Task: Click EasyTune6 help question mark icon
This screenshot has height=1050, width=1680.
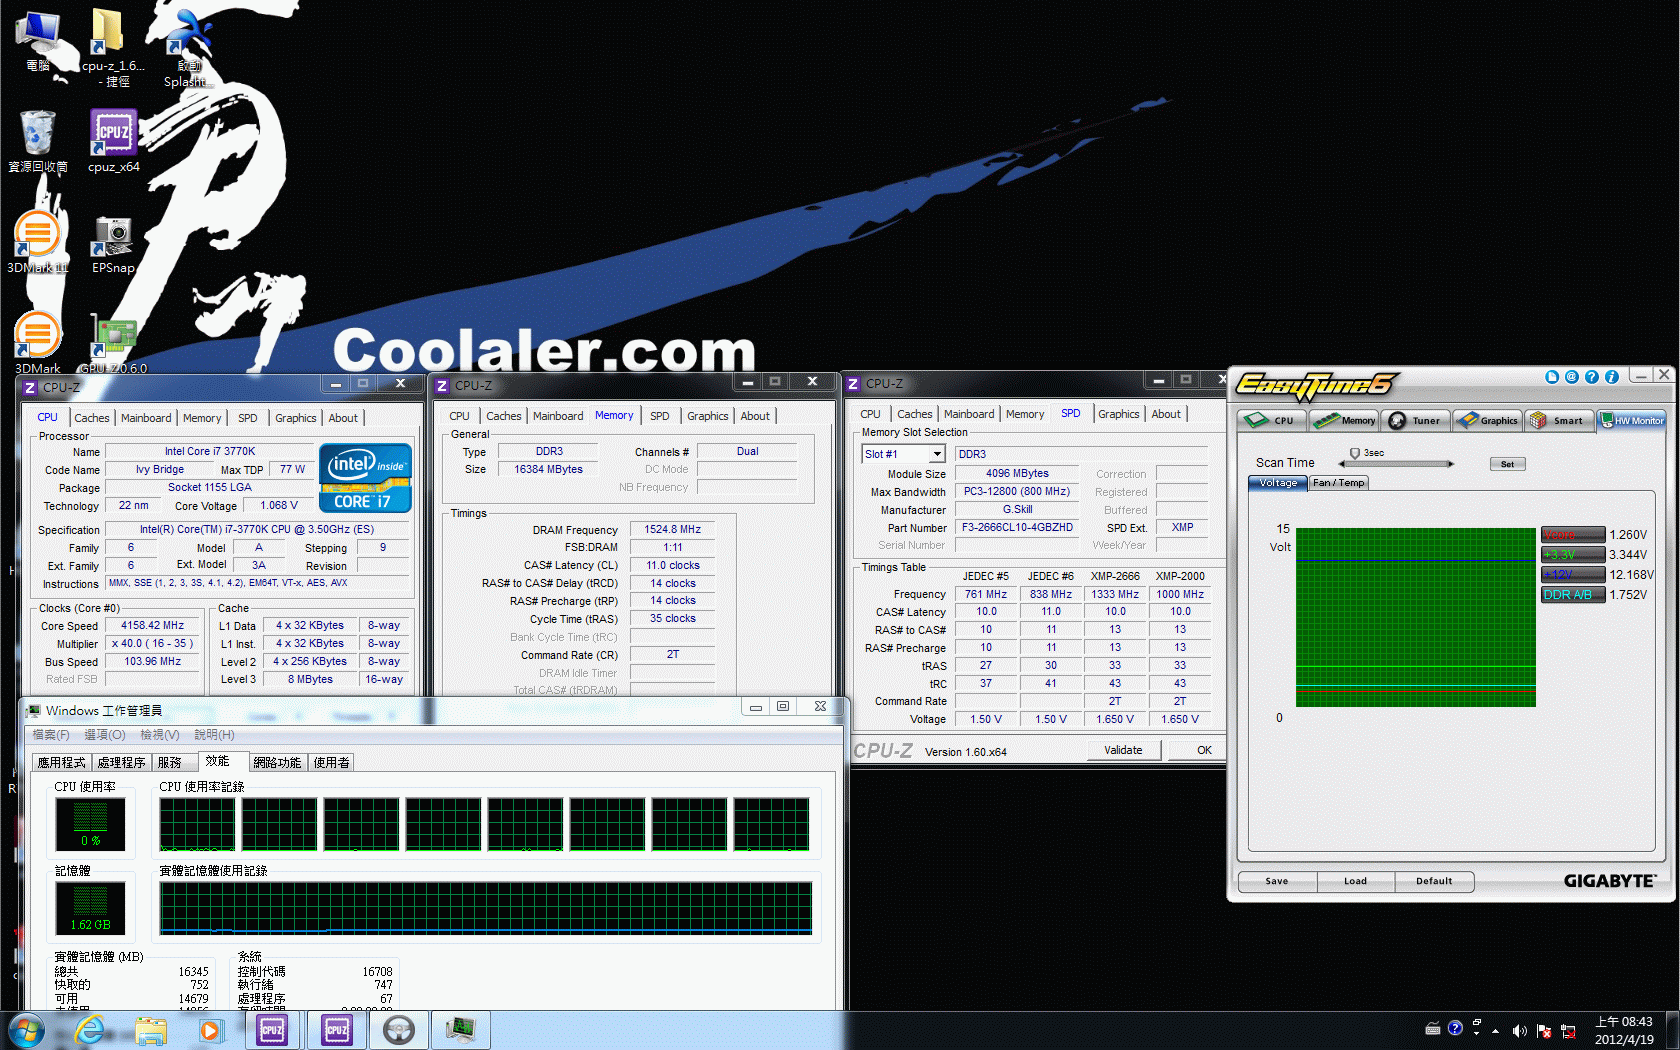Action: click(1592, 377)
